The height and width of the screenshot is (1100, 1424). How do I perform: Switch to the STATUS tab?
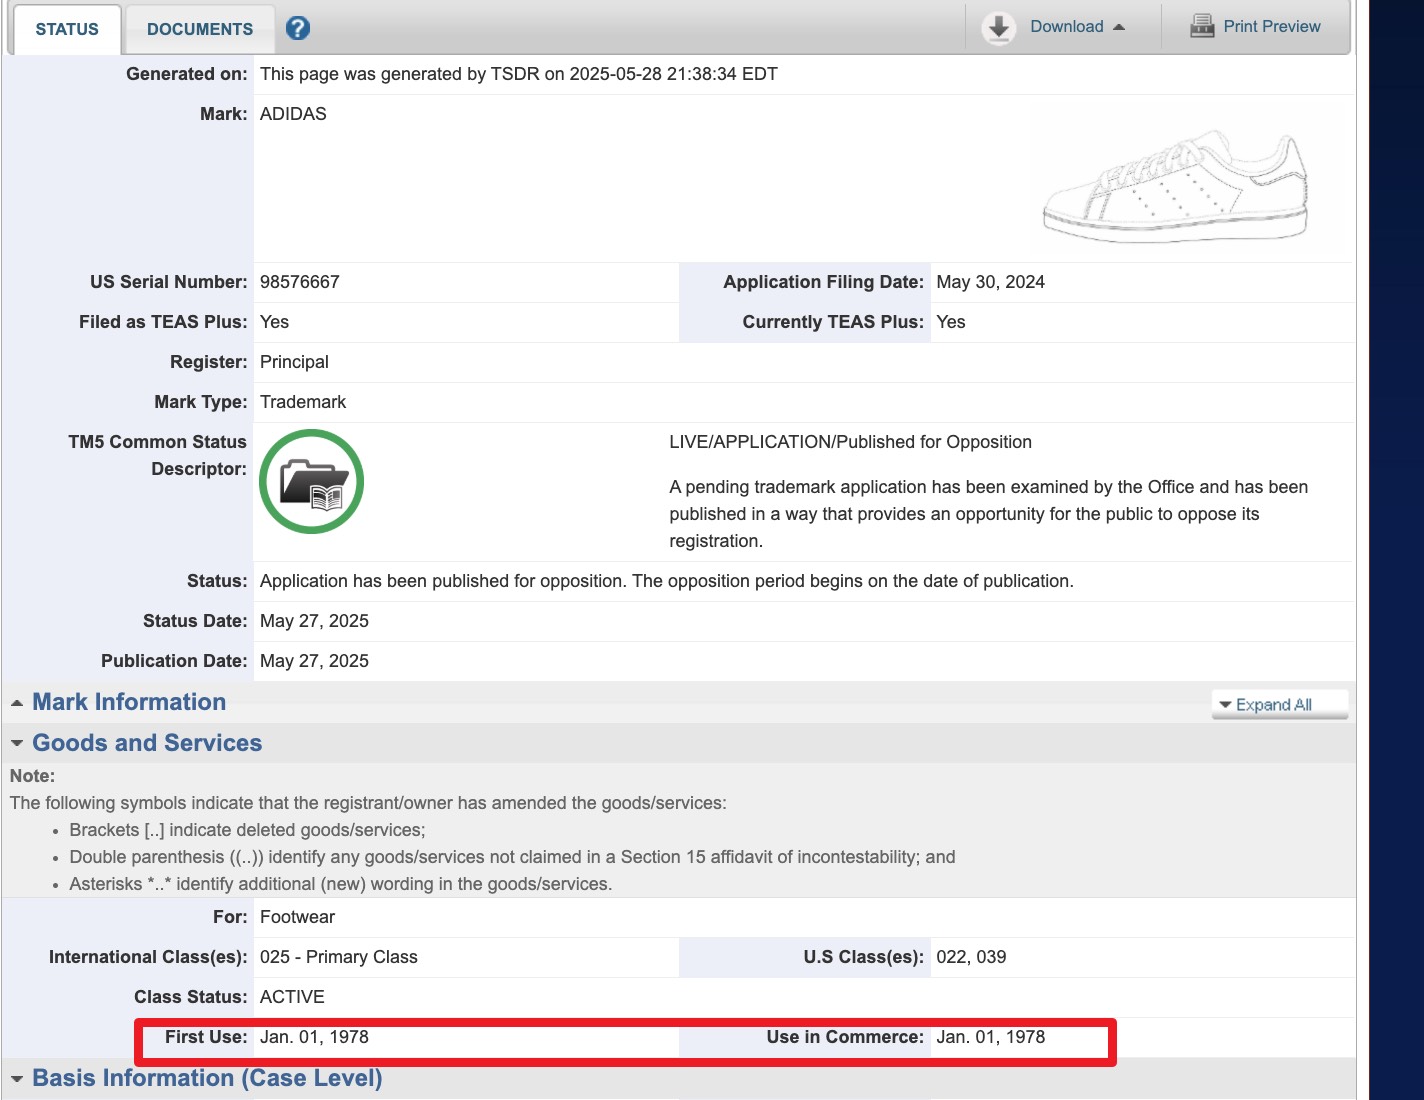pyautogui.click(x=67, y=29)
